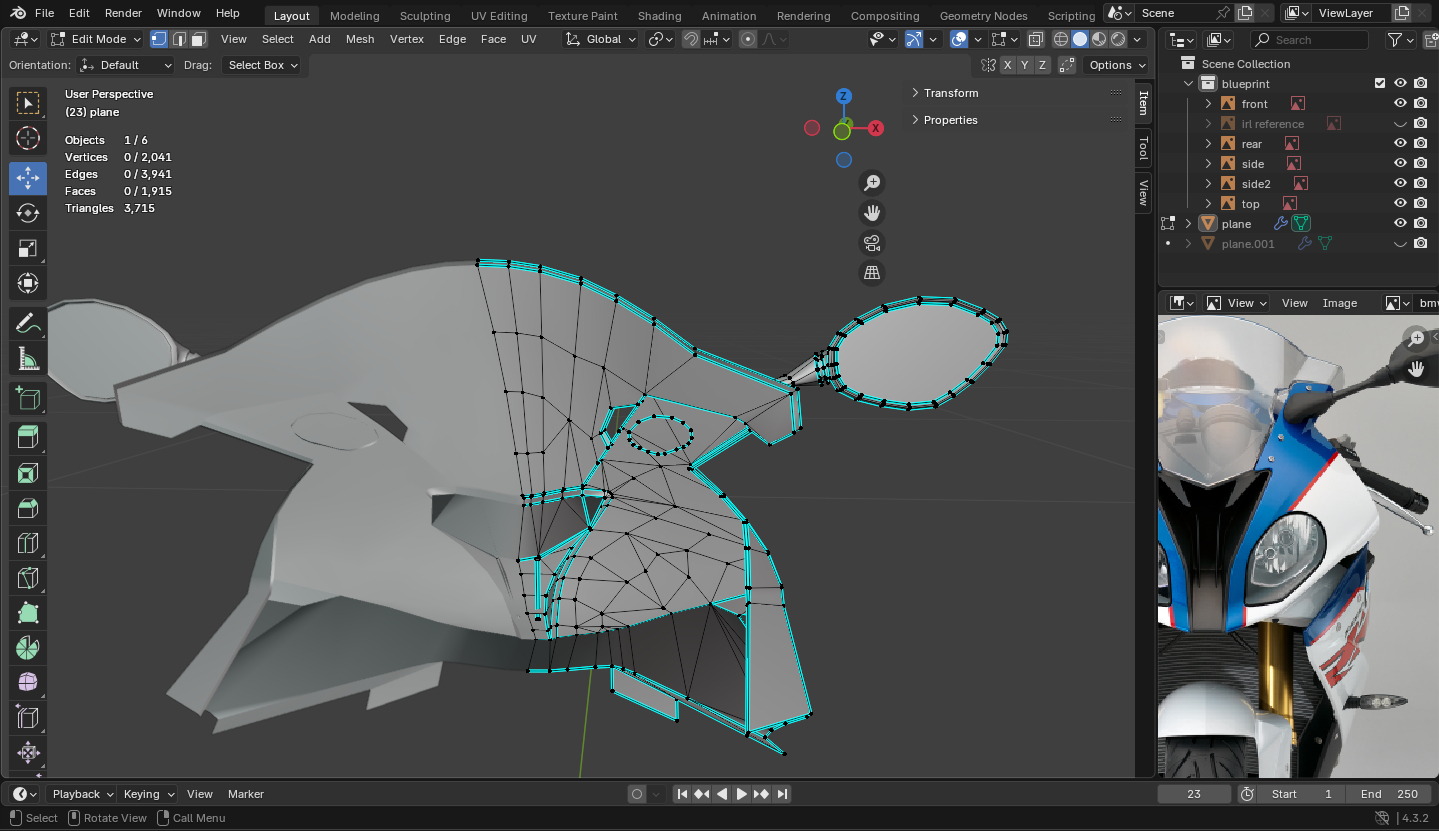1439x831 pixels.
Task: Click the red X axis gizmo ball
Action: point(876,128)
